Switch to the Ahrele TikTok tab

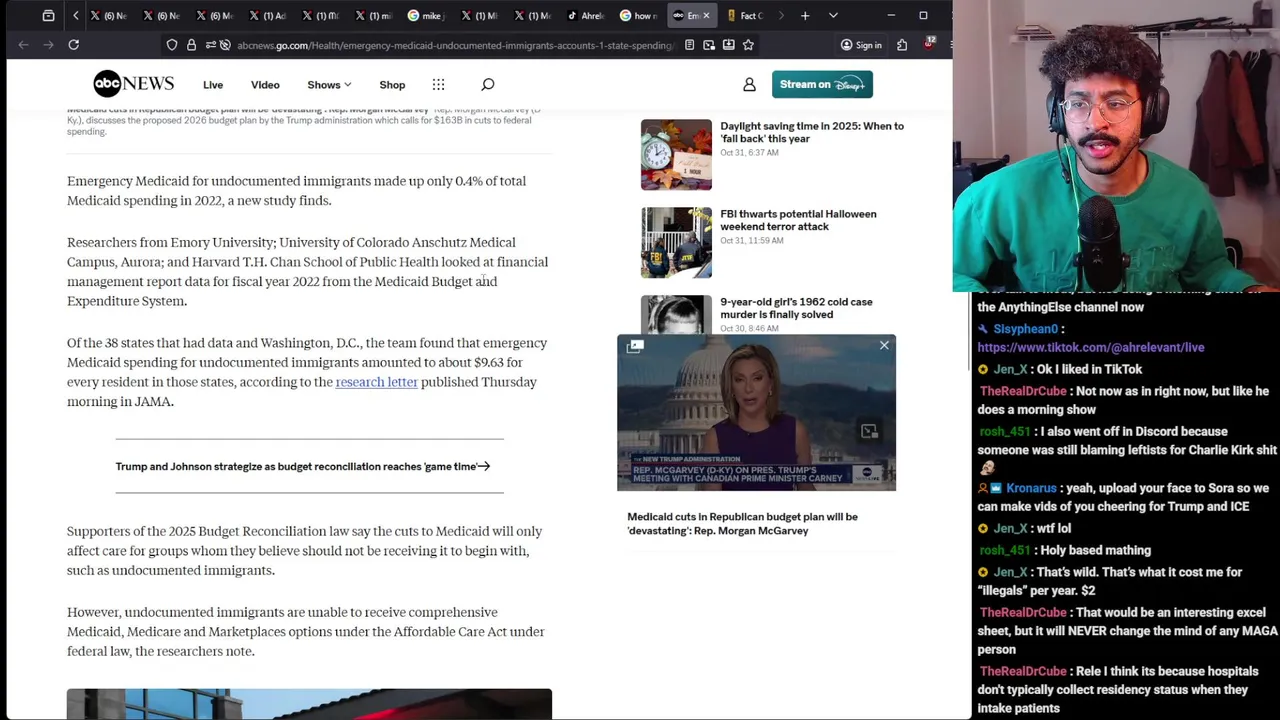[585, 16]
